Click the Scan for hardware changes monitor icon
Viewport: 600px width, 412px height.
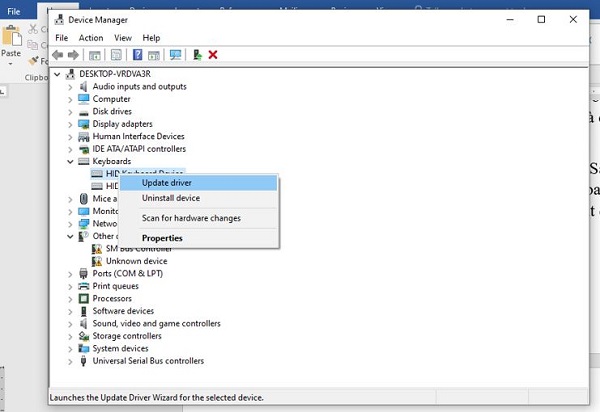click(x=175, y=55)
